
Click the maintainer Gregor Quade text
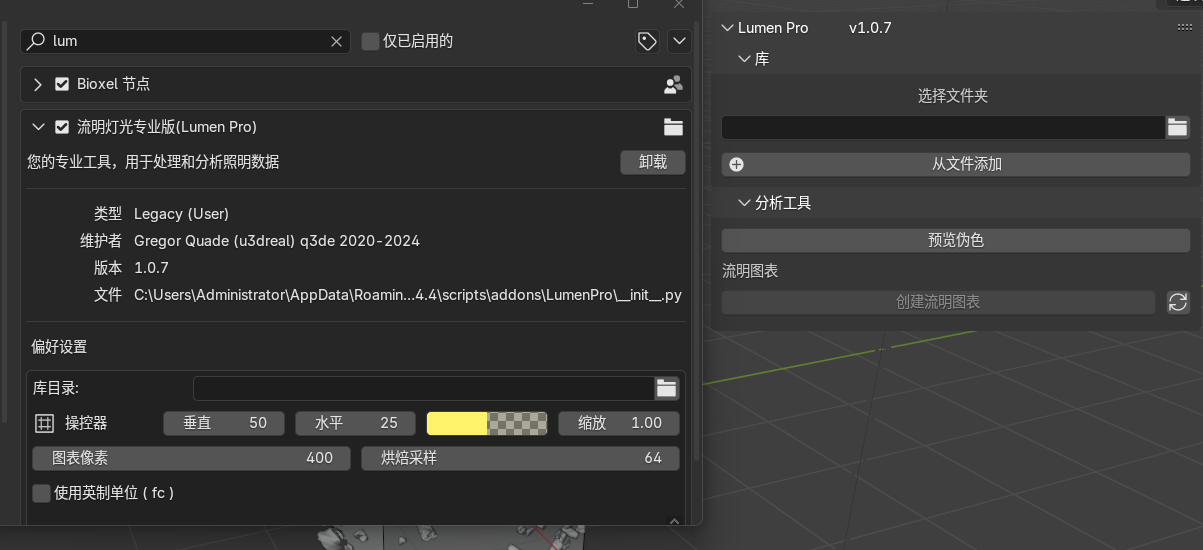click(x=277, y=241)
